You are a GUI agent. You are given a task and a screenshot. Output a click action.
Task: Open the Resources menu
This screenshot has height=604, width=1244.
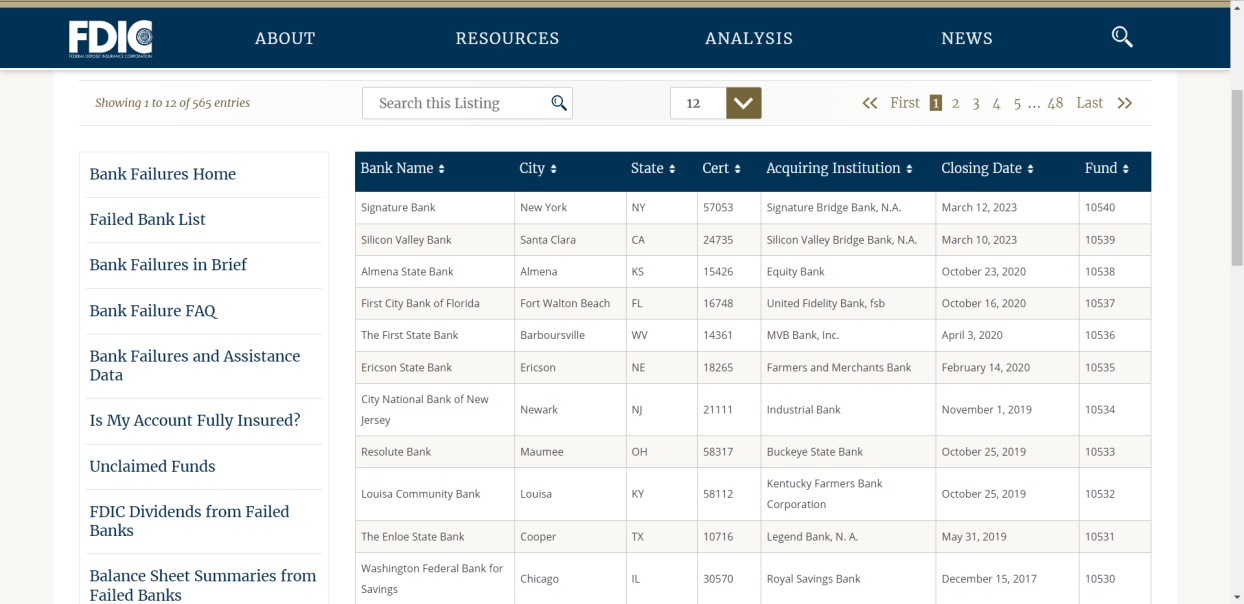[x=507, y=38]
